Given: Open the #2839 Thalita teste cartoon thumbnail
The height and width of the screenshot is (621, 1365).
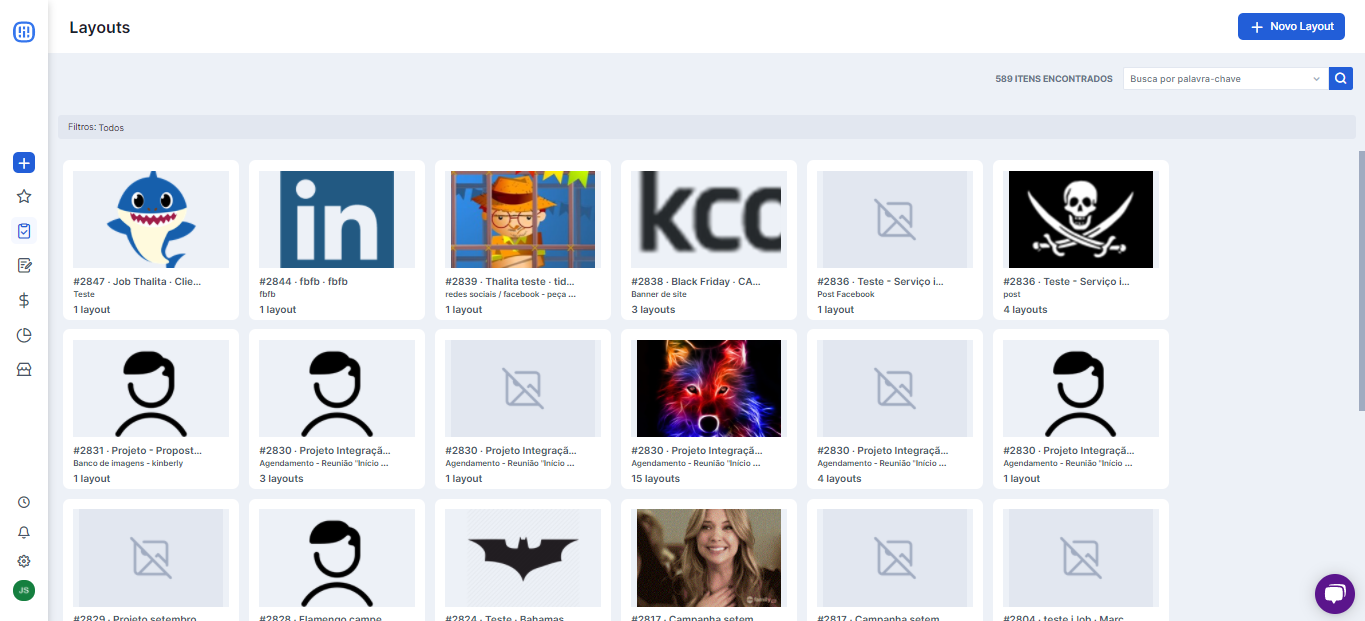Looking at the screenshot, I should (523, 219).
